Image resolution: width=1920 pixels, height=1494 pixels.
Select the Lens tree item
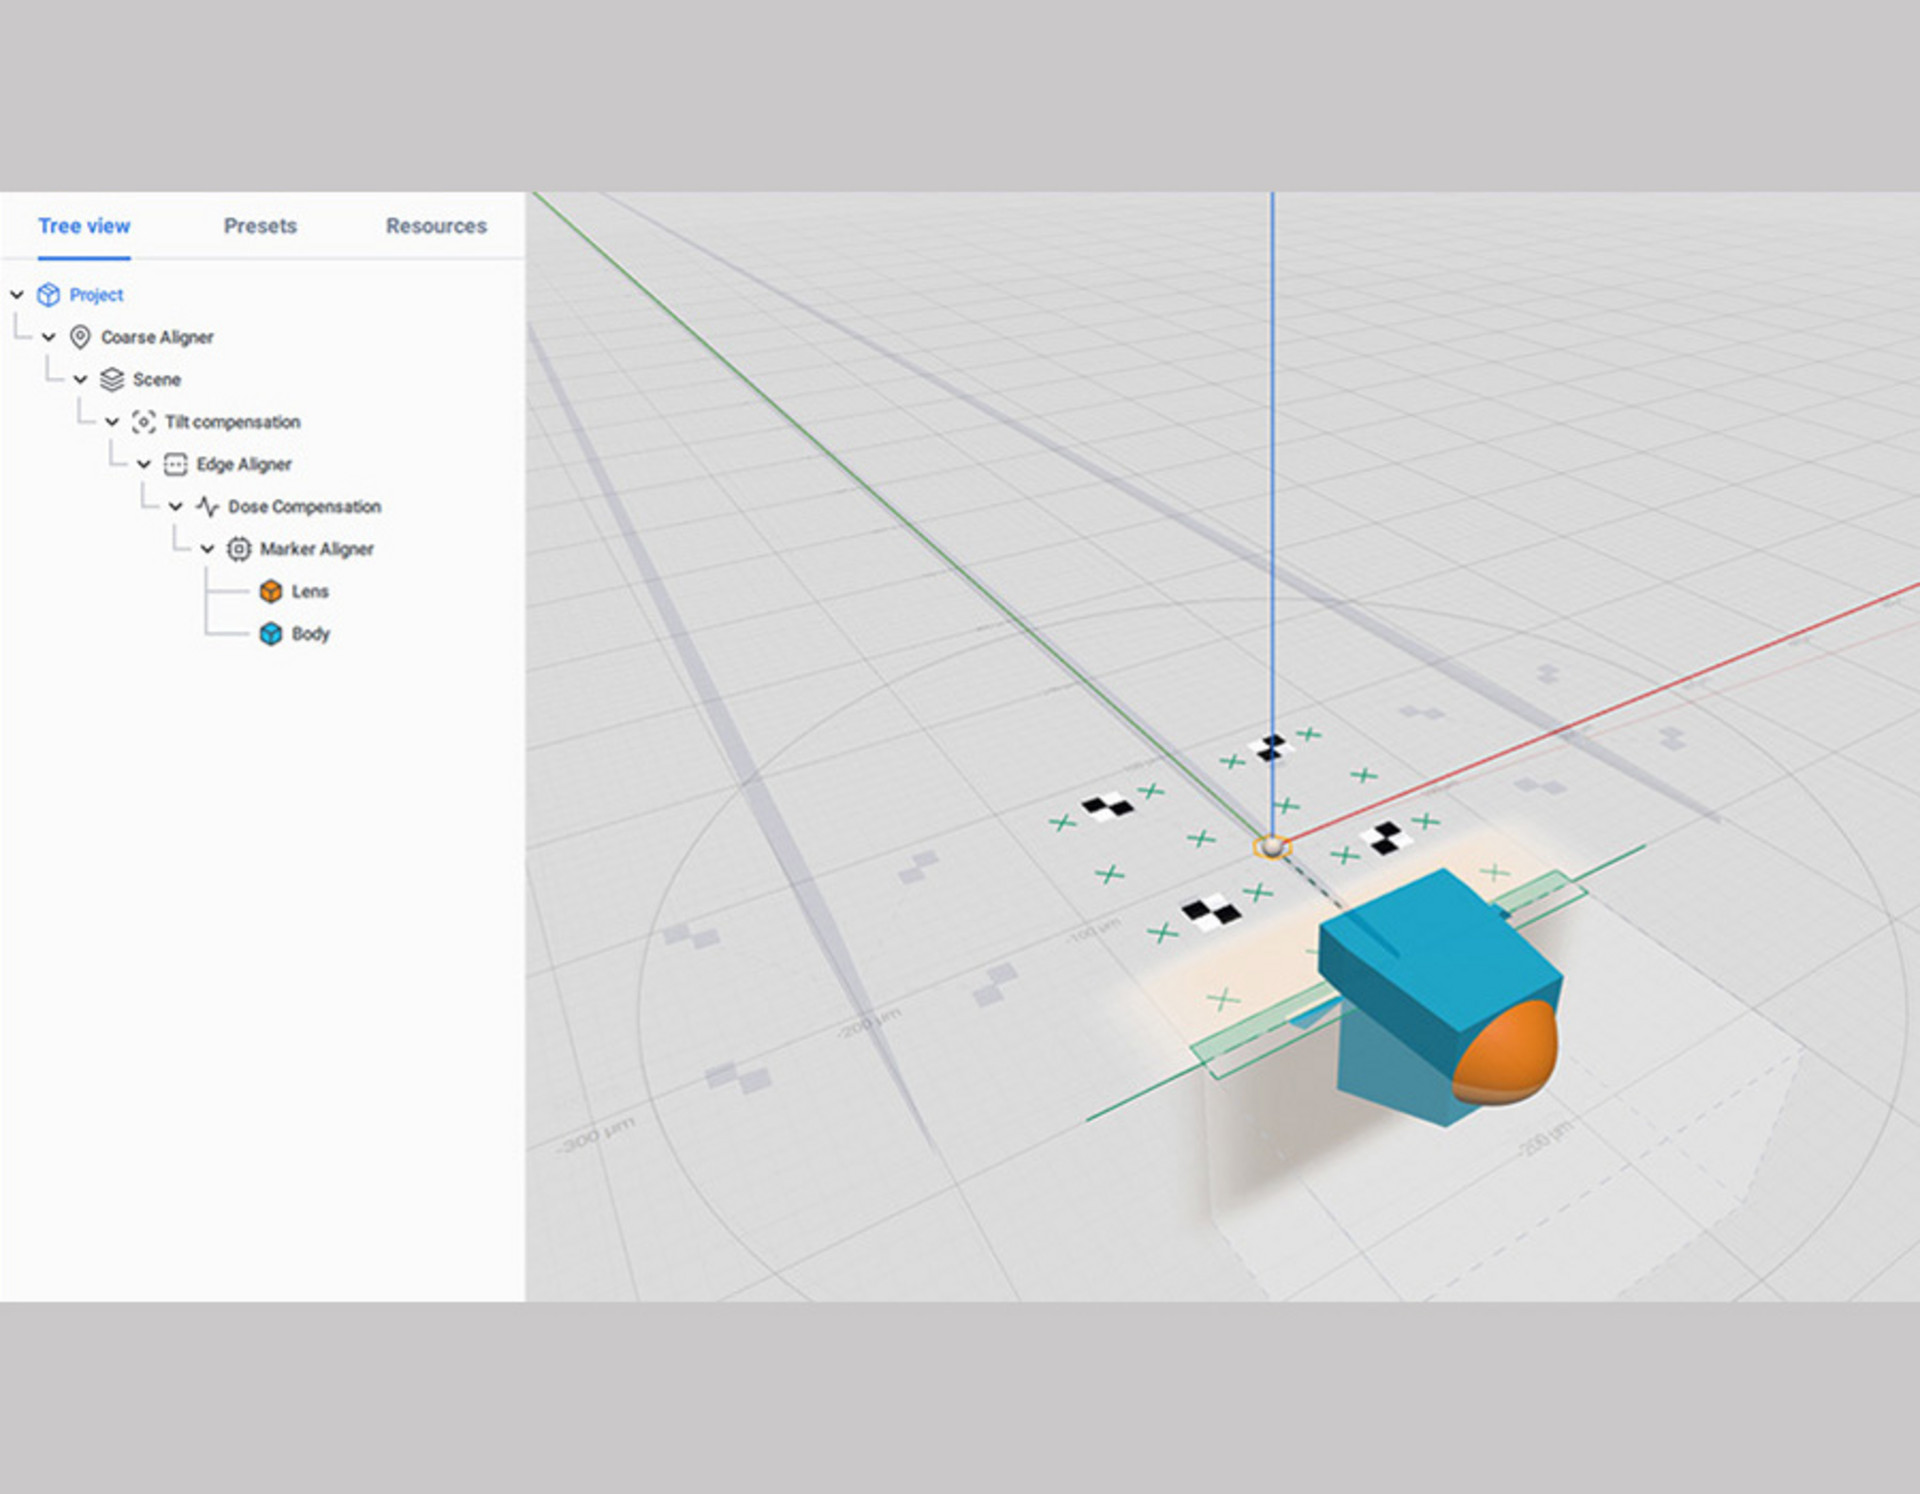310,591
